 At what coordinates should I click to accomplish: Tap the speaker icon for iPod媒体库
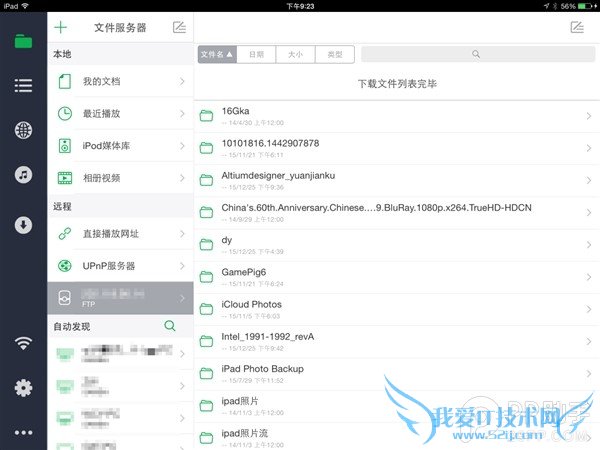click(x=65, y=146)
